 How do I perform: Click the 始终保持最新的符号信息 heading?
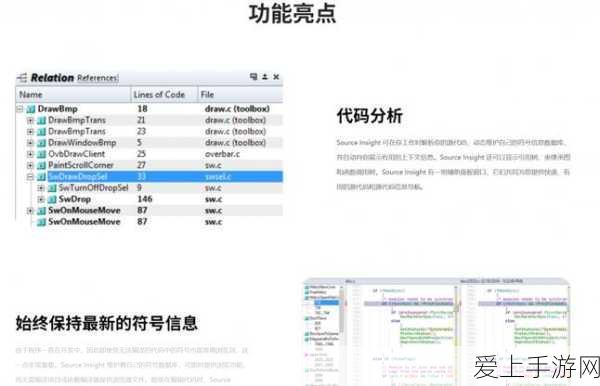pos(107,323)
